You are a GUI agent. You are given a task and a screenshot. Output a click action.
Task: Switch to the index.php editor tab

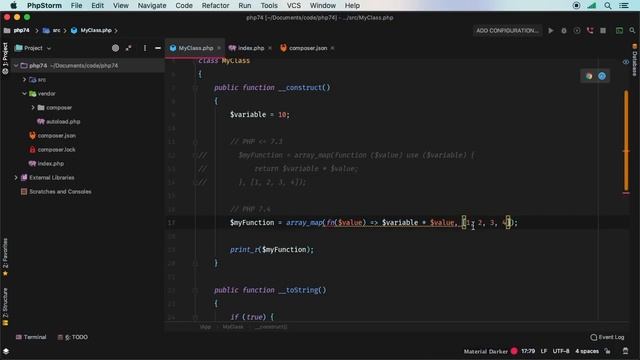pyautogui.click(x=251, y=48)
